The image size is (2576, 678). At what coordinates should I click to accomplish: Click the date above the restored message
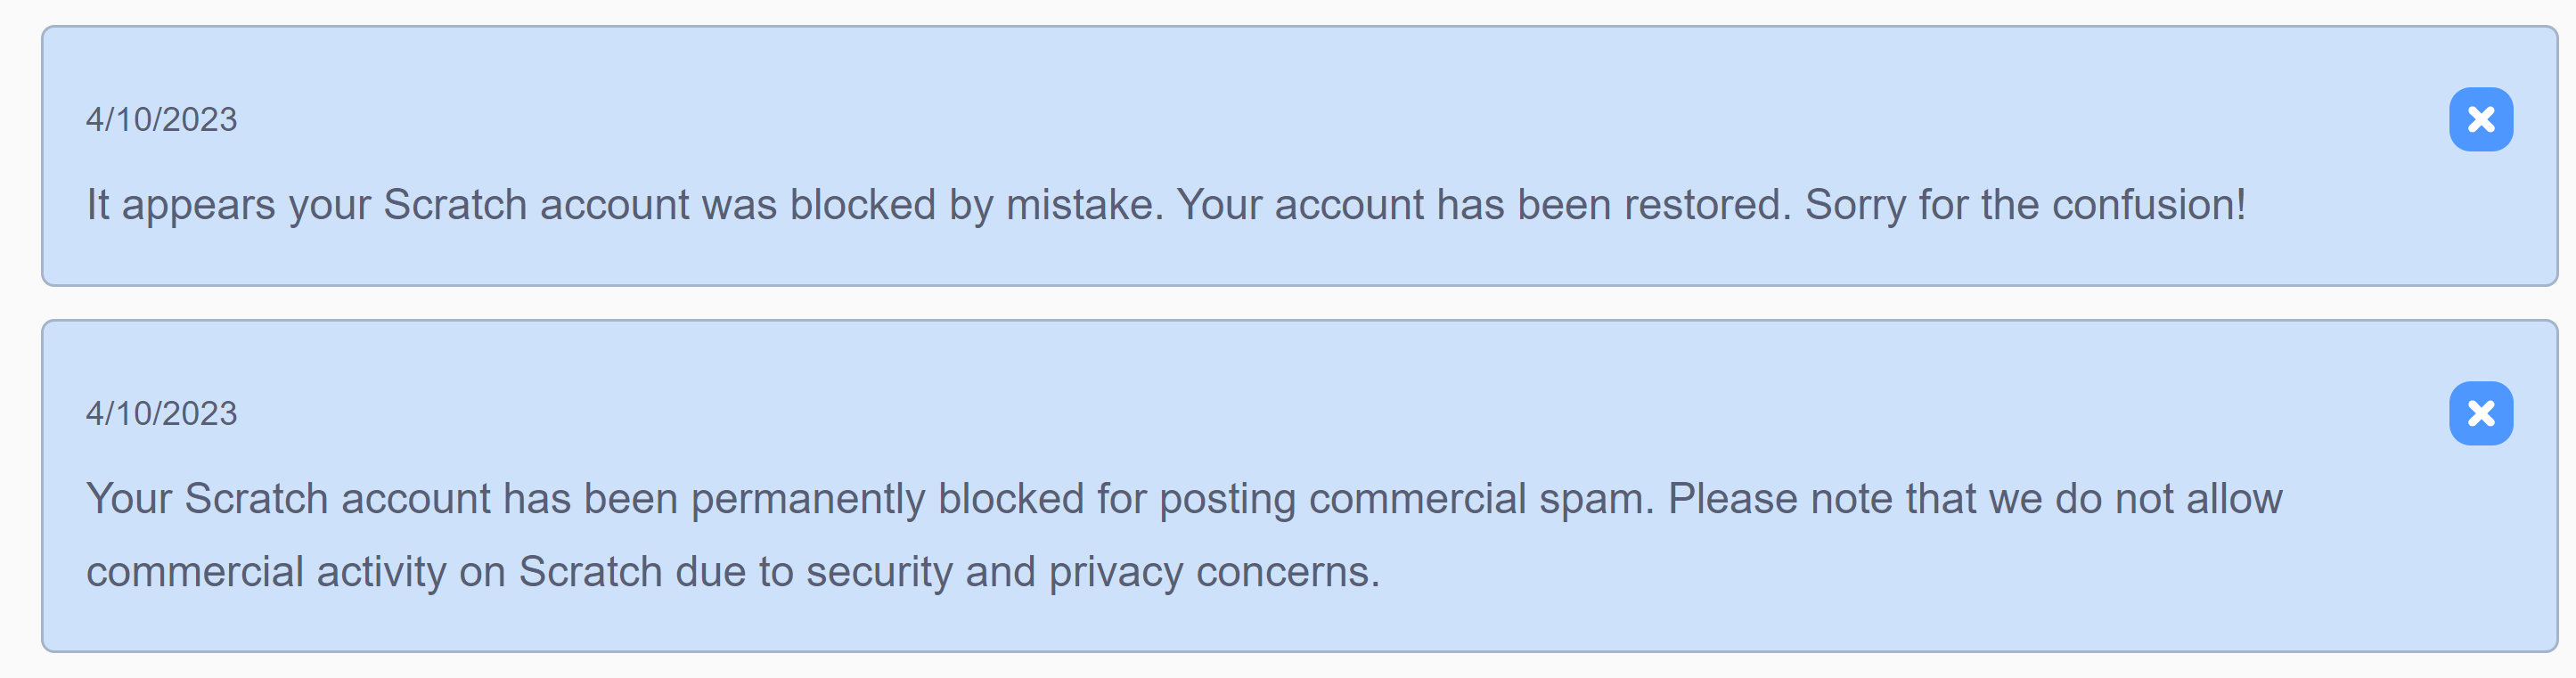tap(161, 120)
